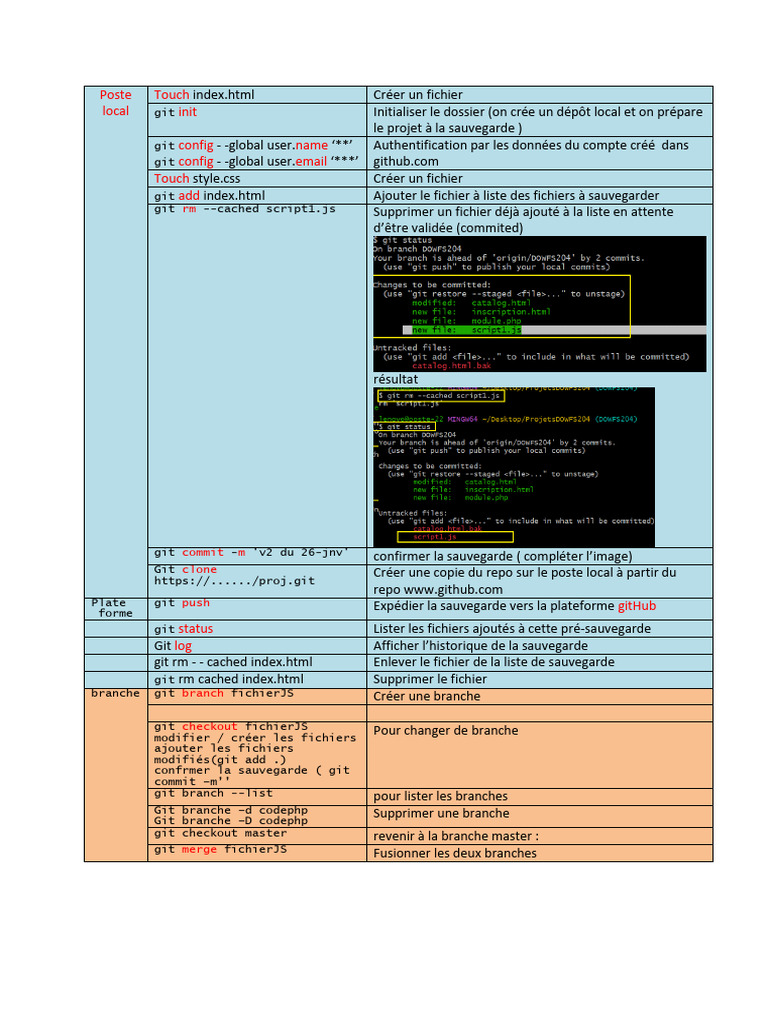
Task: Click the 'git add index.html' command
Action: point(210,195)
